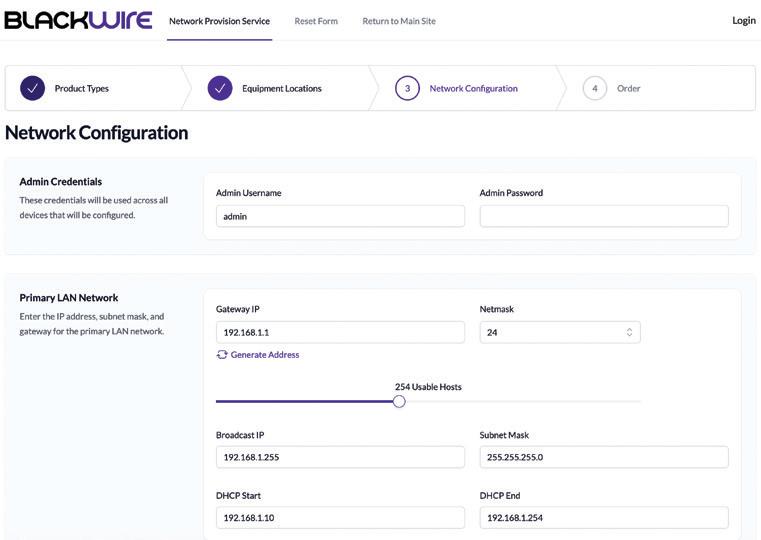Click the Admin Username label
761x540 pixels.
click(x=248, y=193)
